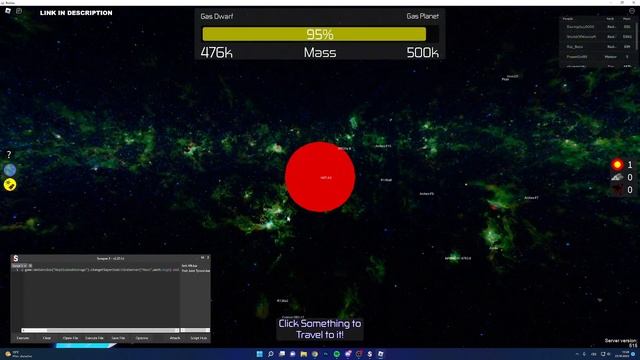This screenshot has width=640, height=360.
Task: Expand the system tray hidden icons chevron
Action: coord(577,354)
